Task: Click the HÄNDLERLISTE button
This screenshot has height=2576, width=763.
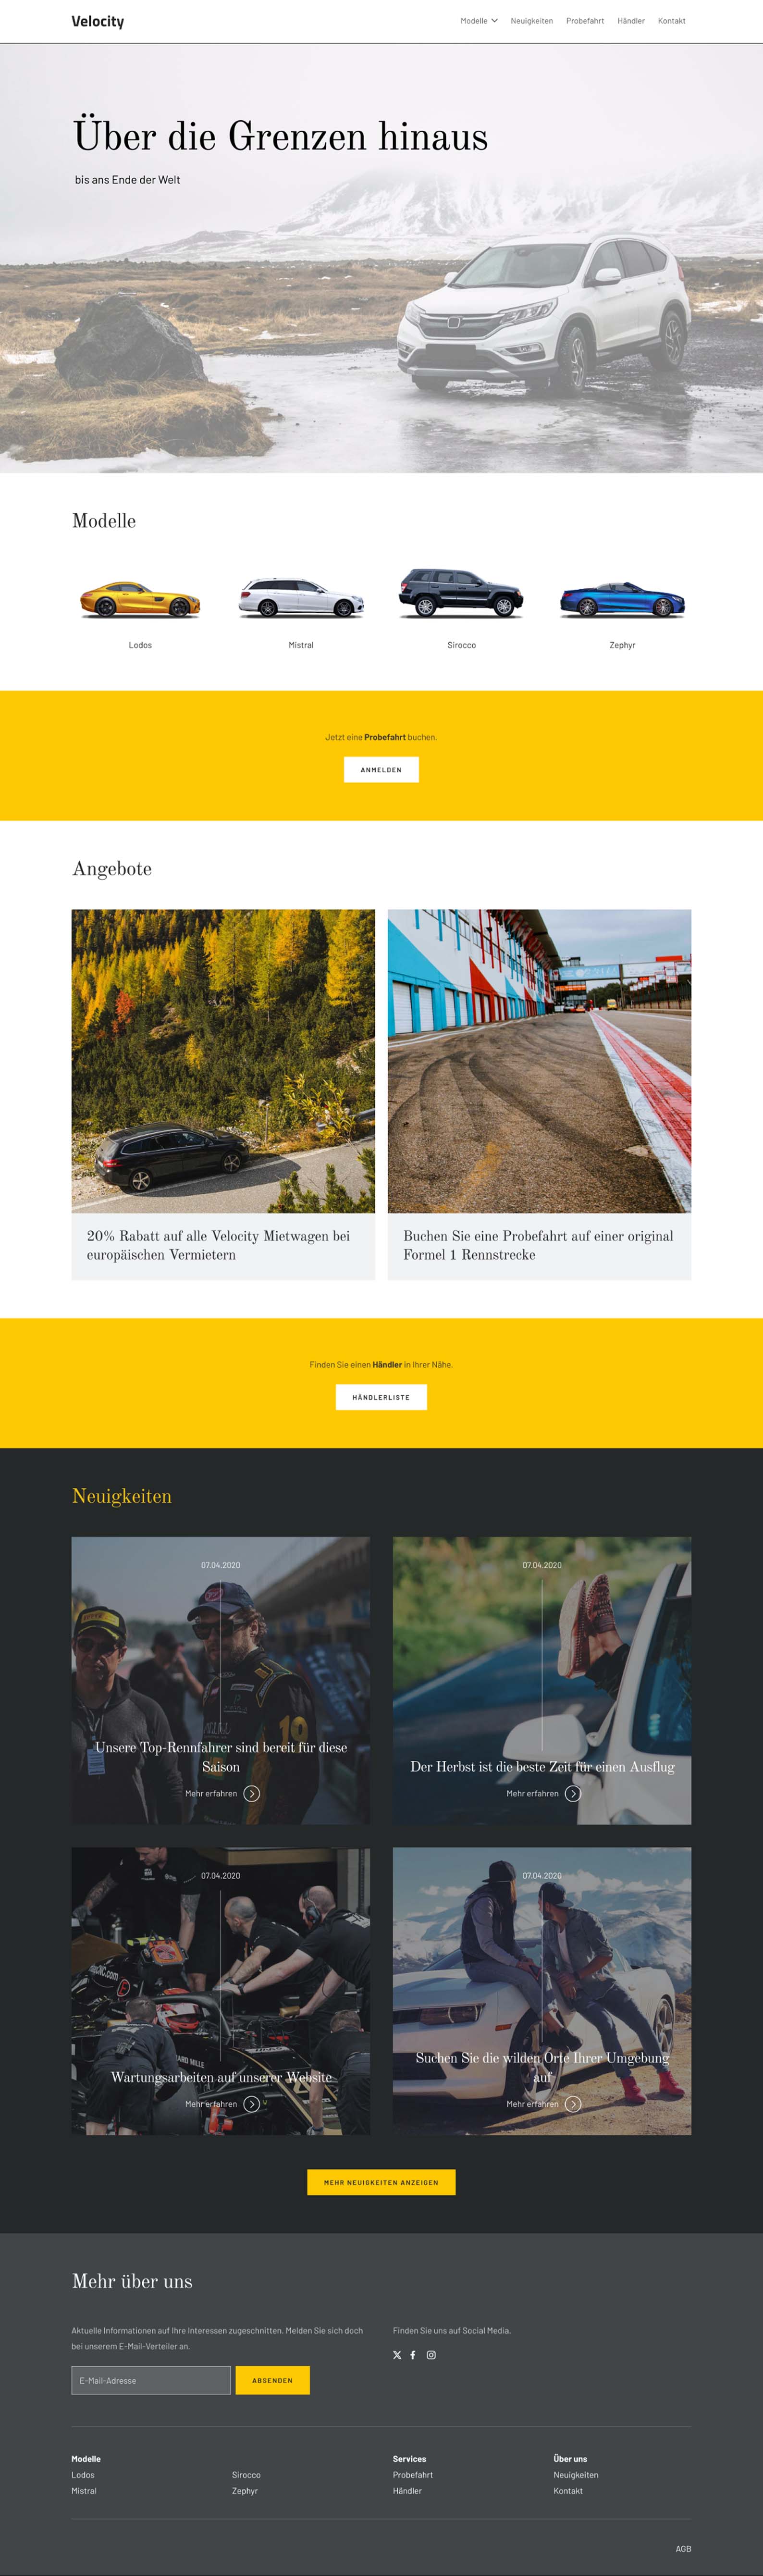Action: click(381, 1397)
